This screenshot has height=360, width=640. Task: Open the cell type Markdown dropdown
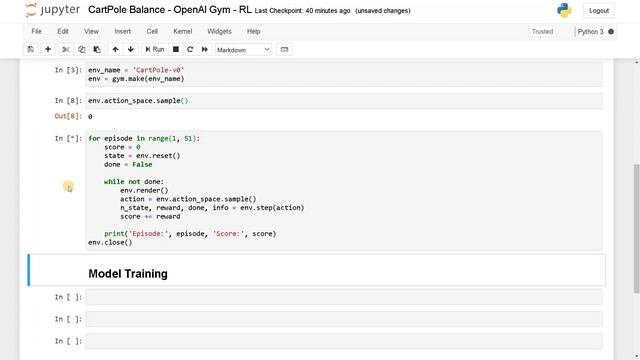pyautogui.click(x=243, y=50)
